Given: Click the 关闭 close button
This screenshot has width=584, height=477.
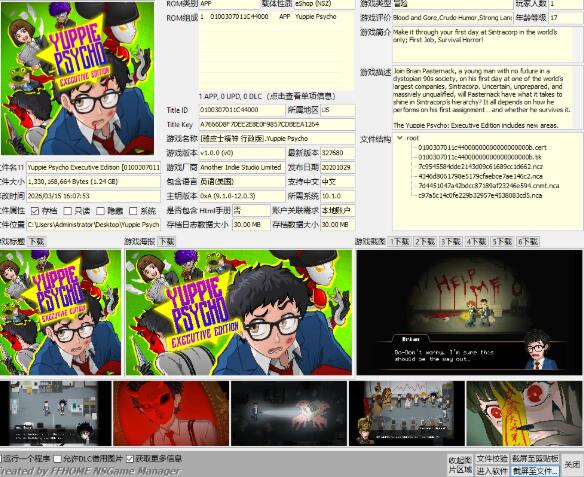Looking at the screenshot, I should coord(572,465).
